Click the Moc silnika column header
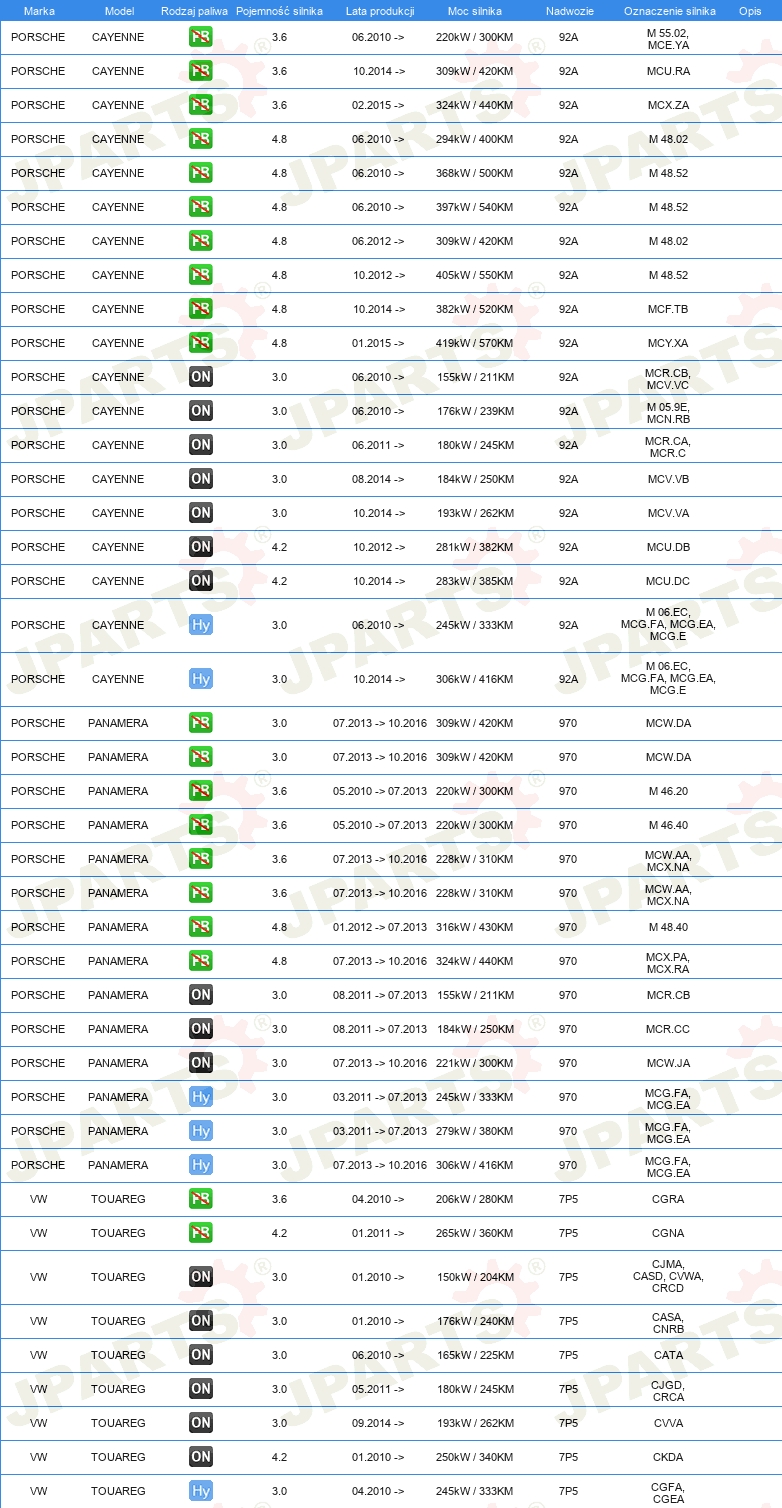 475,11
